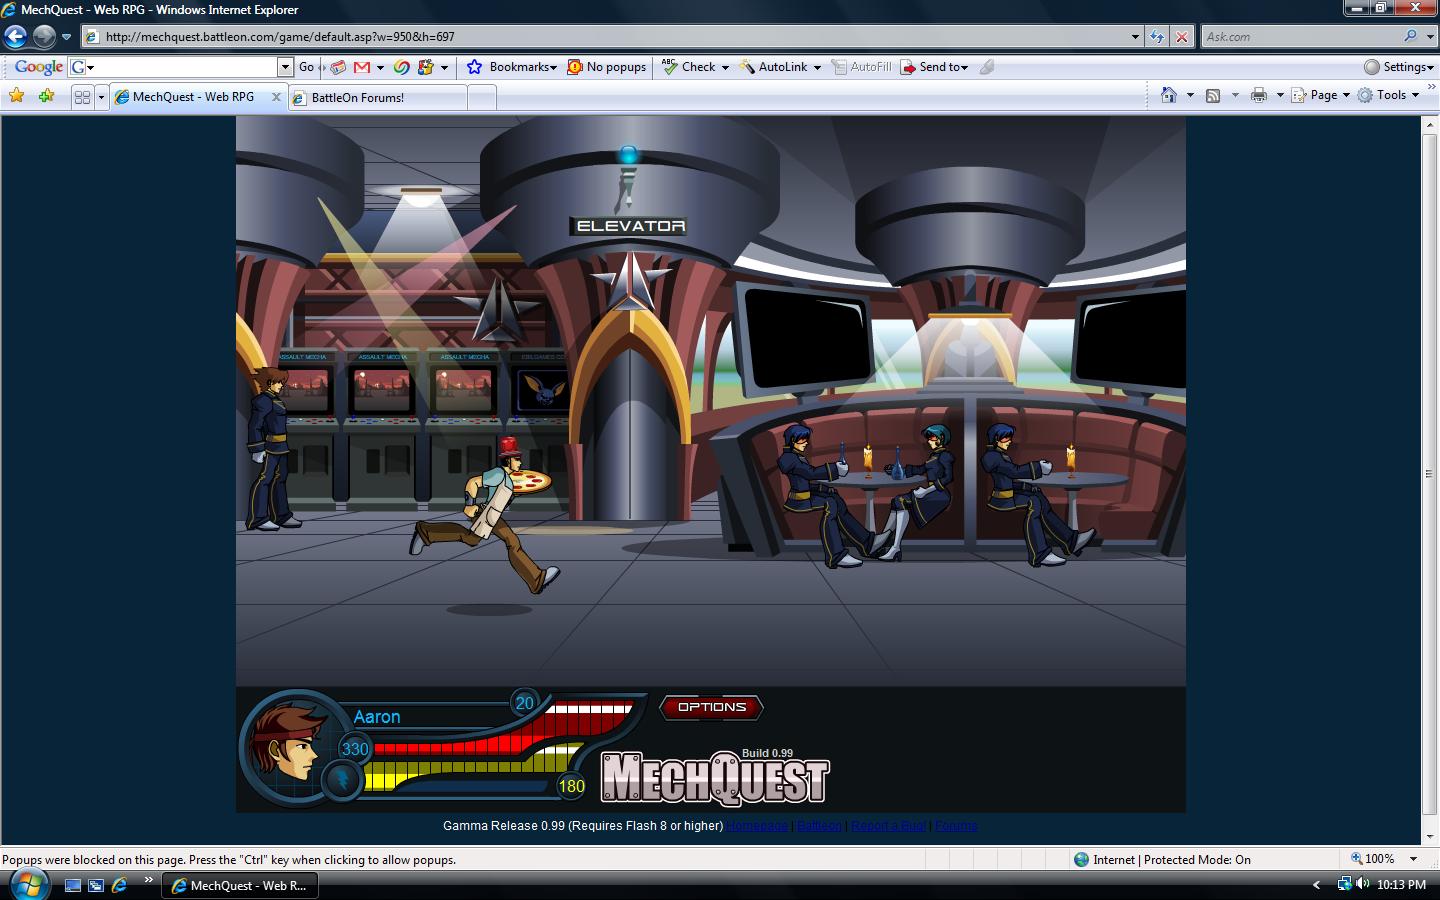This screenshot has height=900, width=1440.
Task: Click the Internet Protected Mode status
Action: pos(1162,859)
